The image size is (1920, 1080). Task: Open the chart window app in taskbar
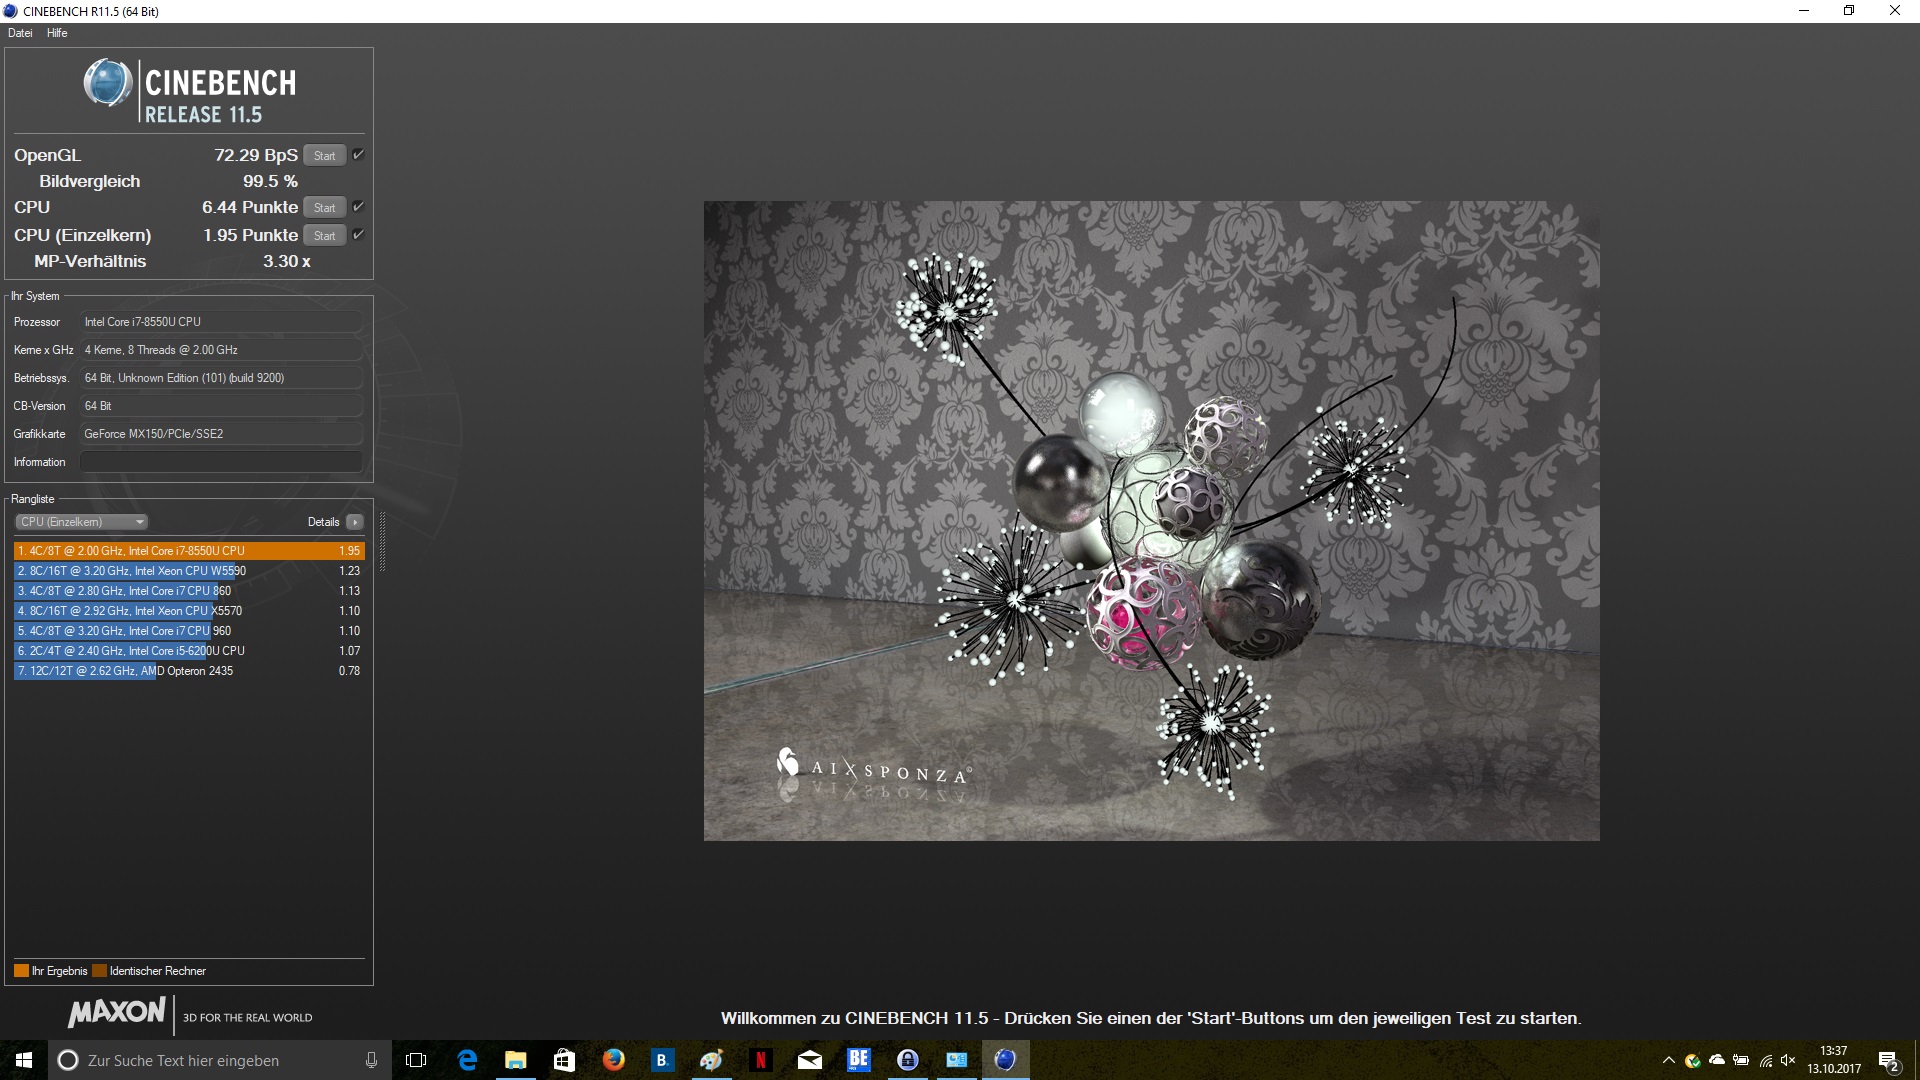(x=956, y=1060)
